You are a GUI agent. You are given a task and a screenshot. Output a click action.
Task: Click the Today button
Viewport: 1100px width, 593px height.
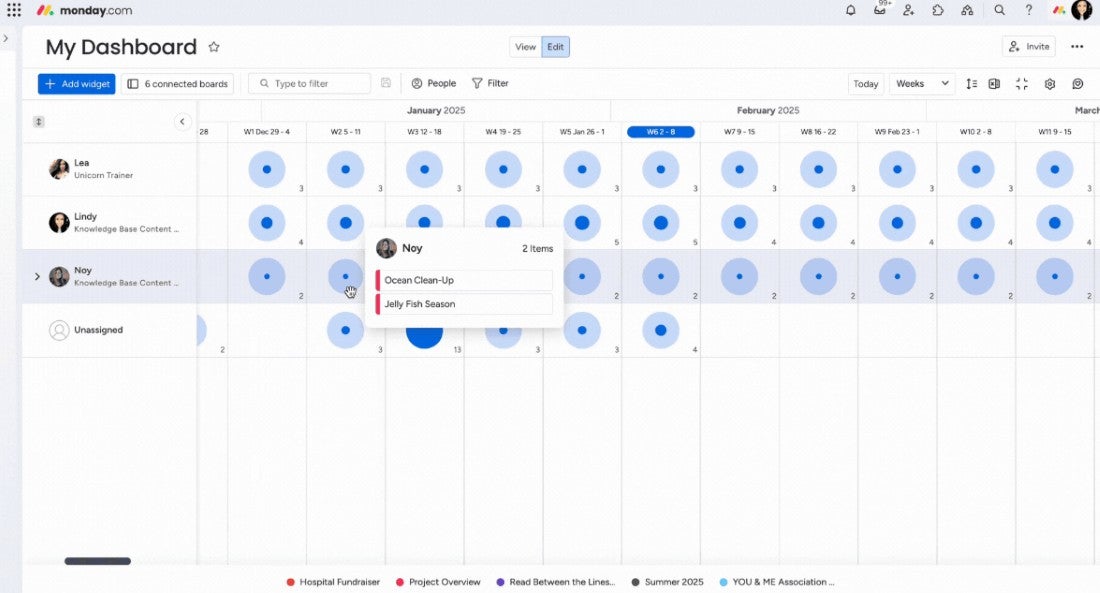click(x=866, y=84)
